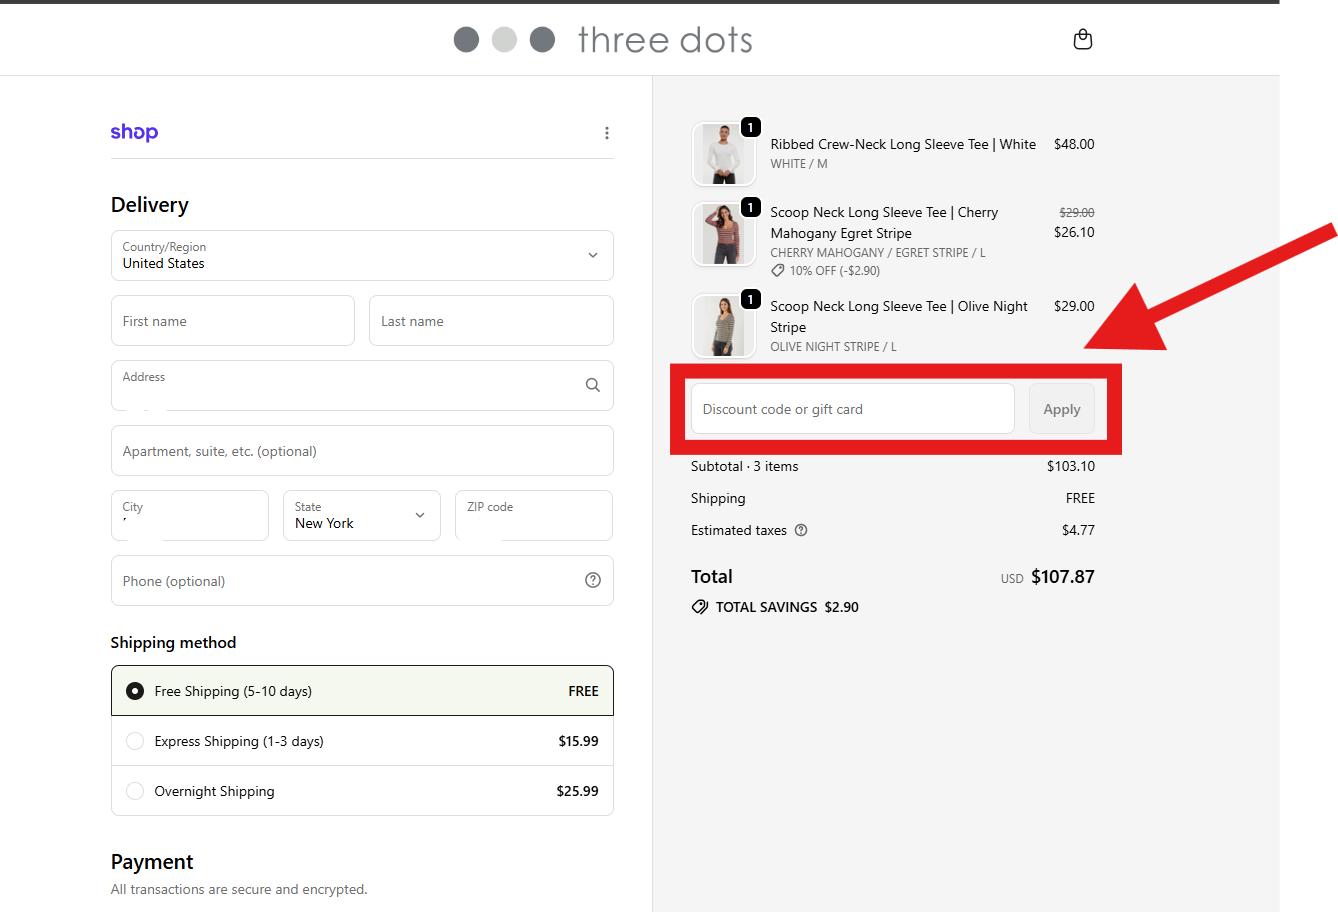Choose the Overnight Shipping option

click(135, 791)
